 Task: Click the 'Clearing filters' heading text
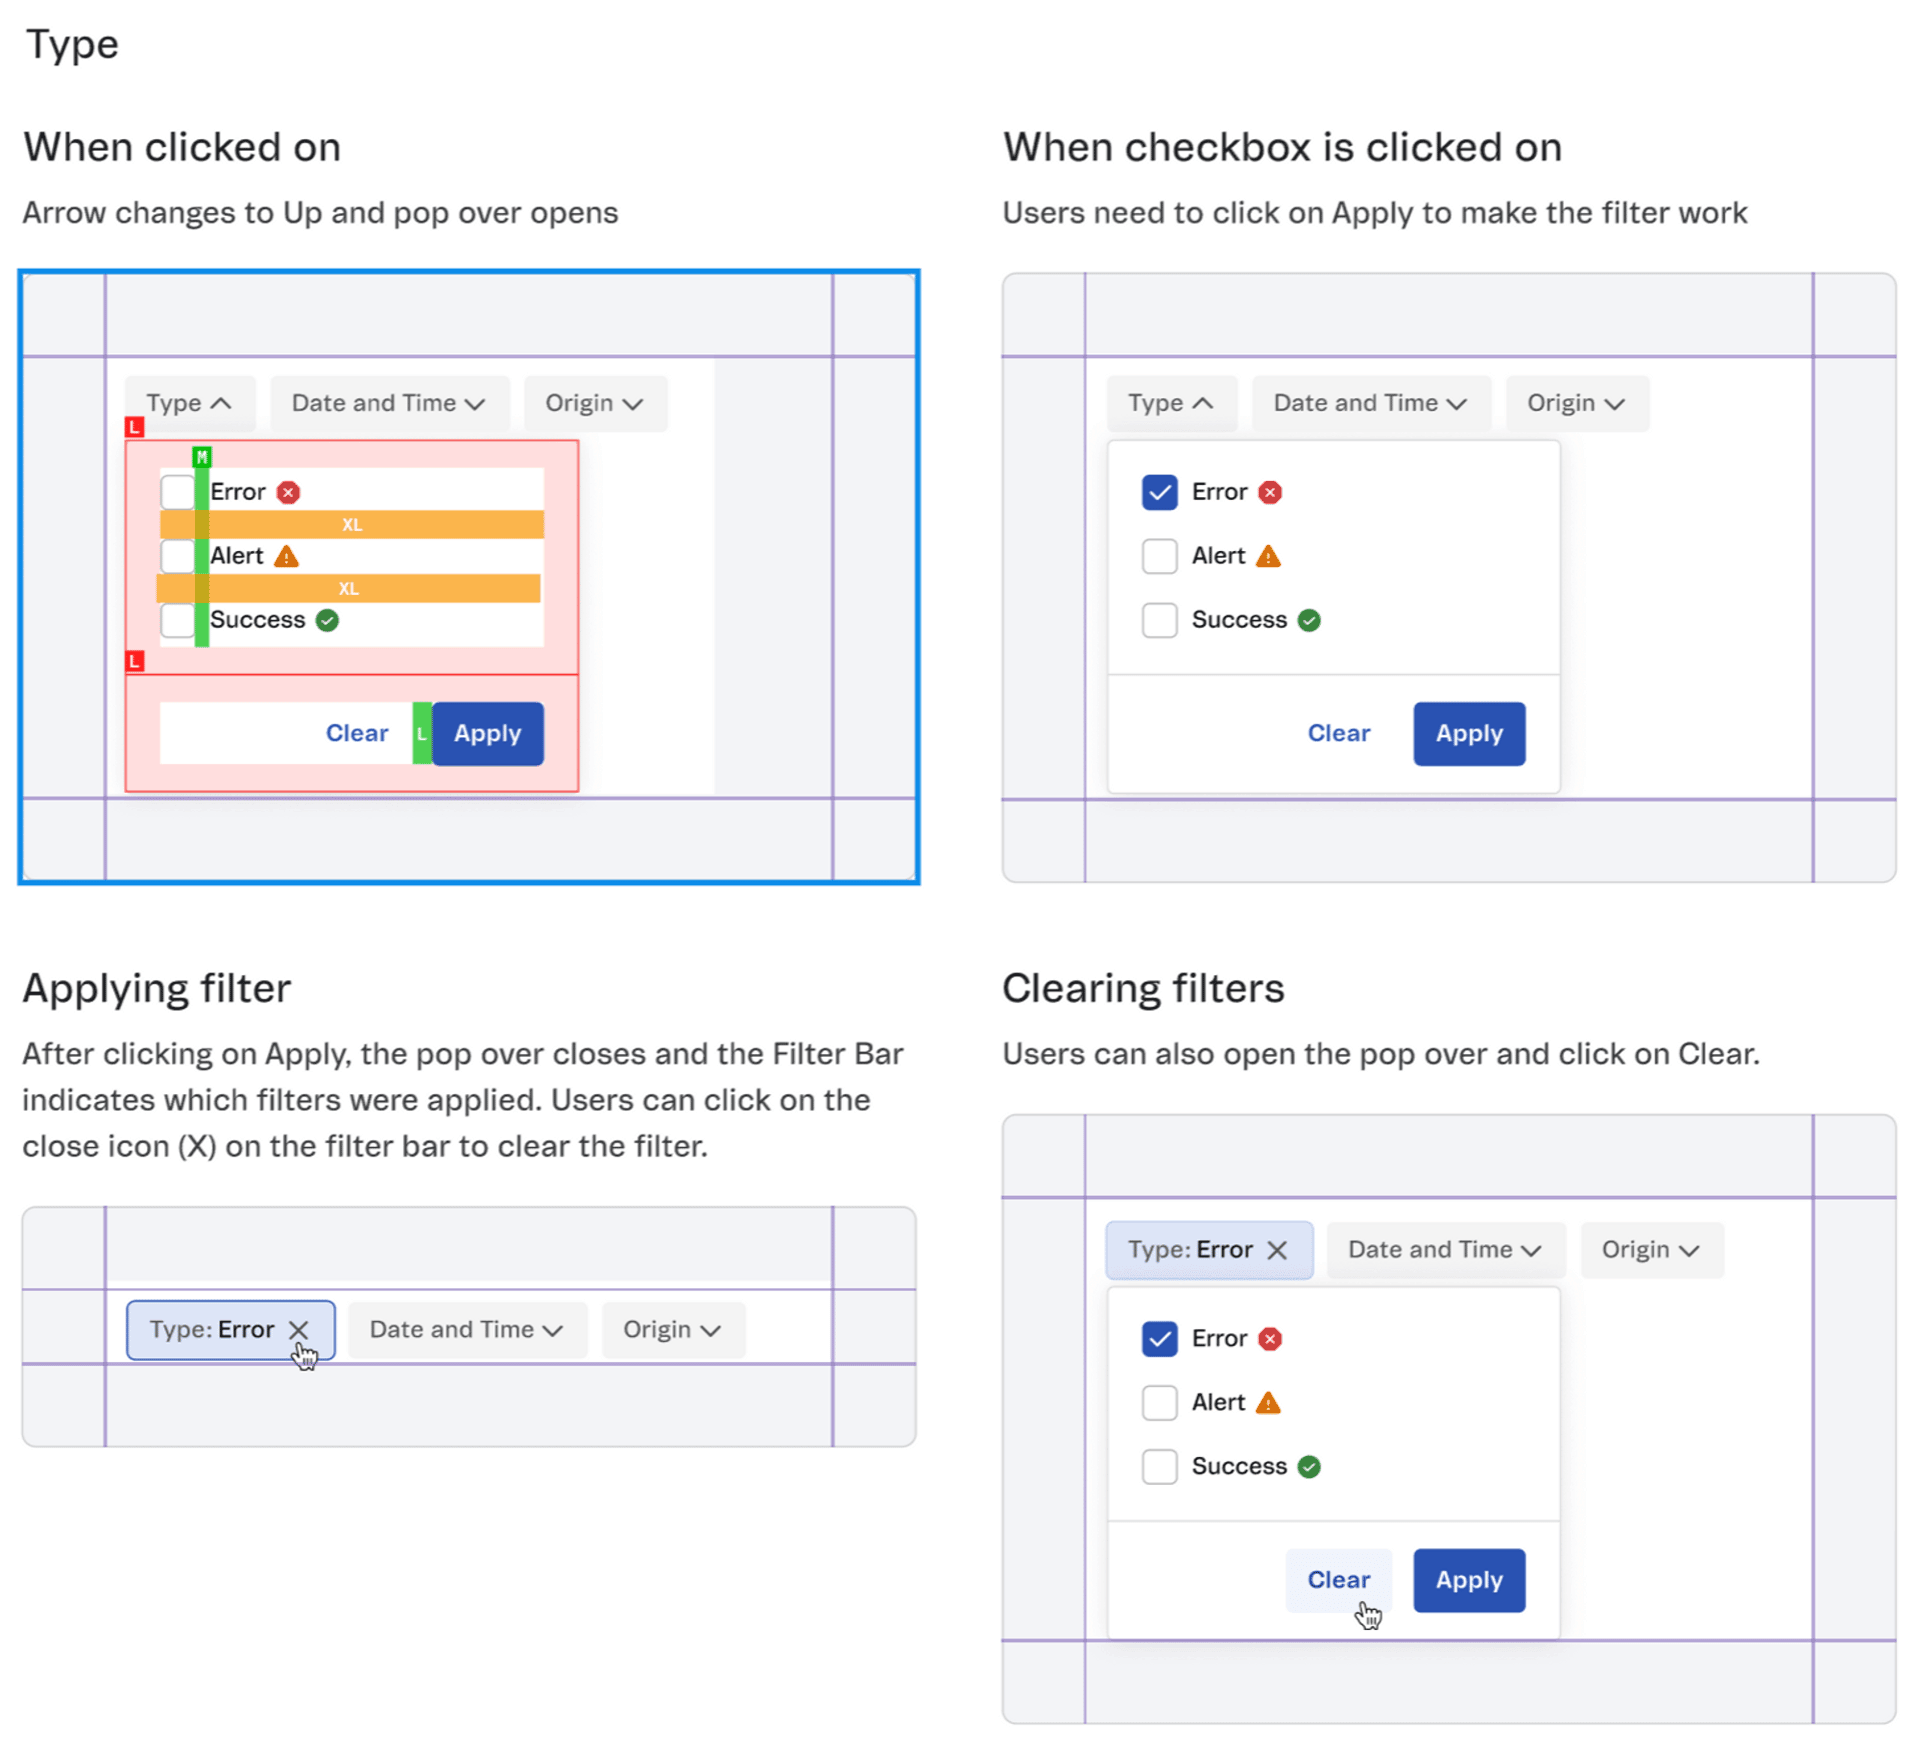click(x=1143, y=988)
